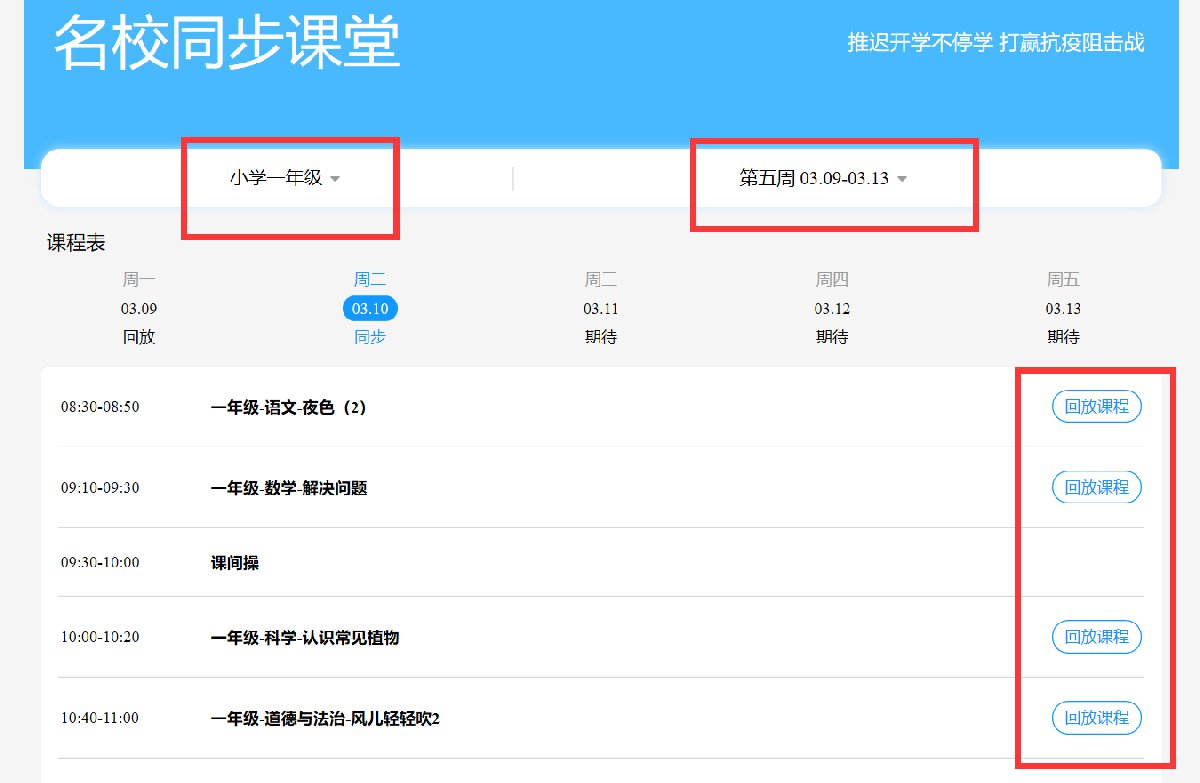Replay the 数学-解决问题 lesson via 回放课程
The height and width of the screenshot is (783, 1200).
[x=1096, y=487]
